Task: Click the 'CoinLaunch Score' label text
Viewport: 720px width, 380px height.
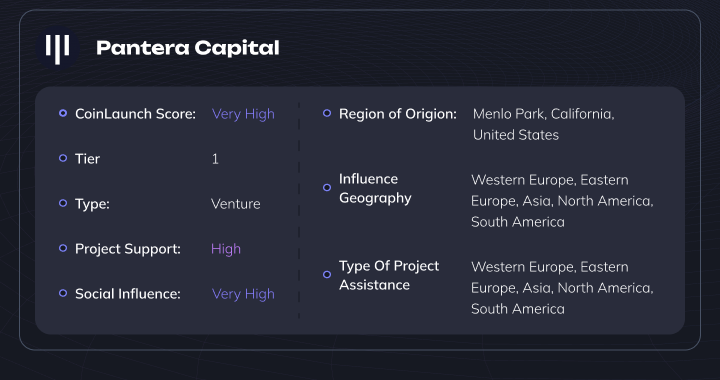Action: pos(135,114)
